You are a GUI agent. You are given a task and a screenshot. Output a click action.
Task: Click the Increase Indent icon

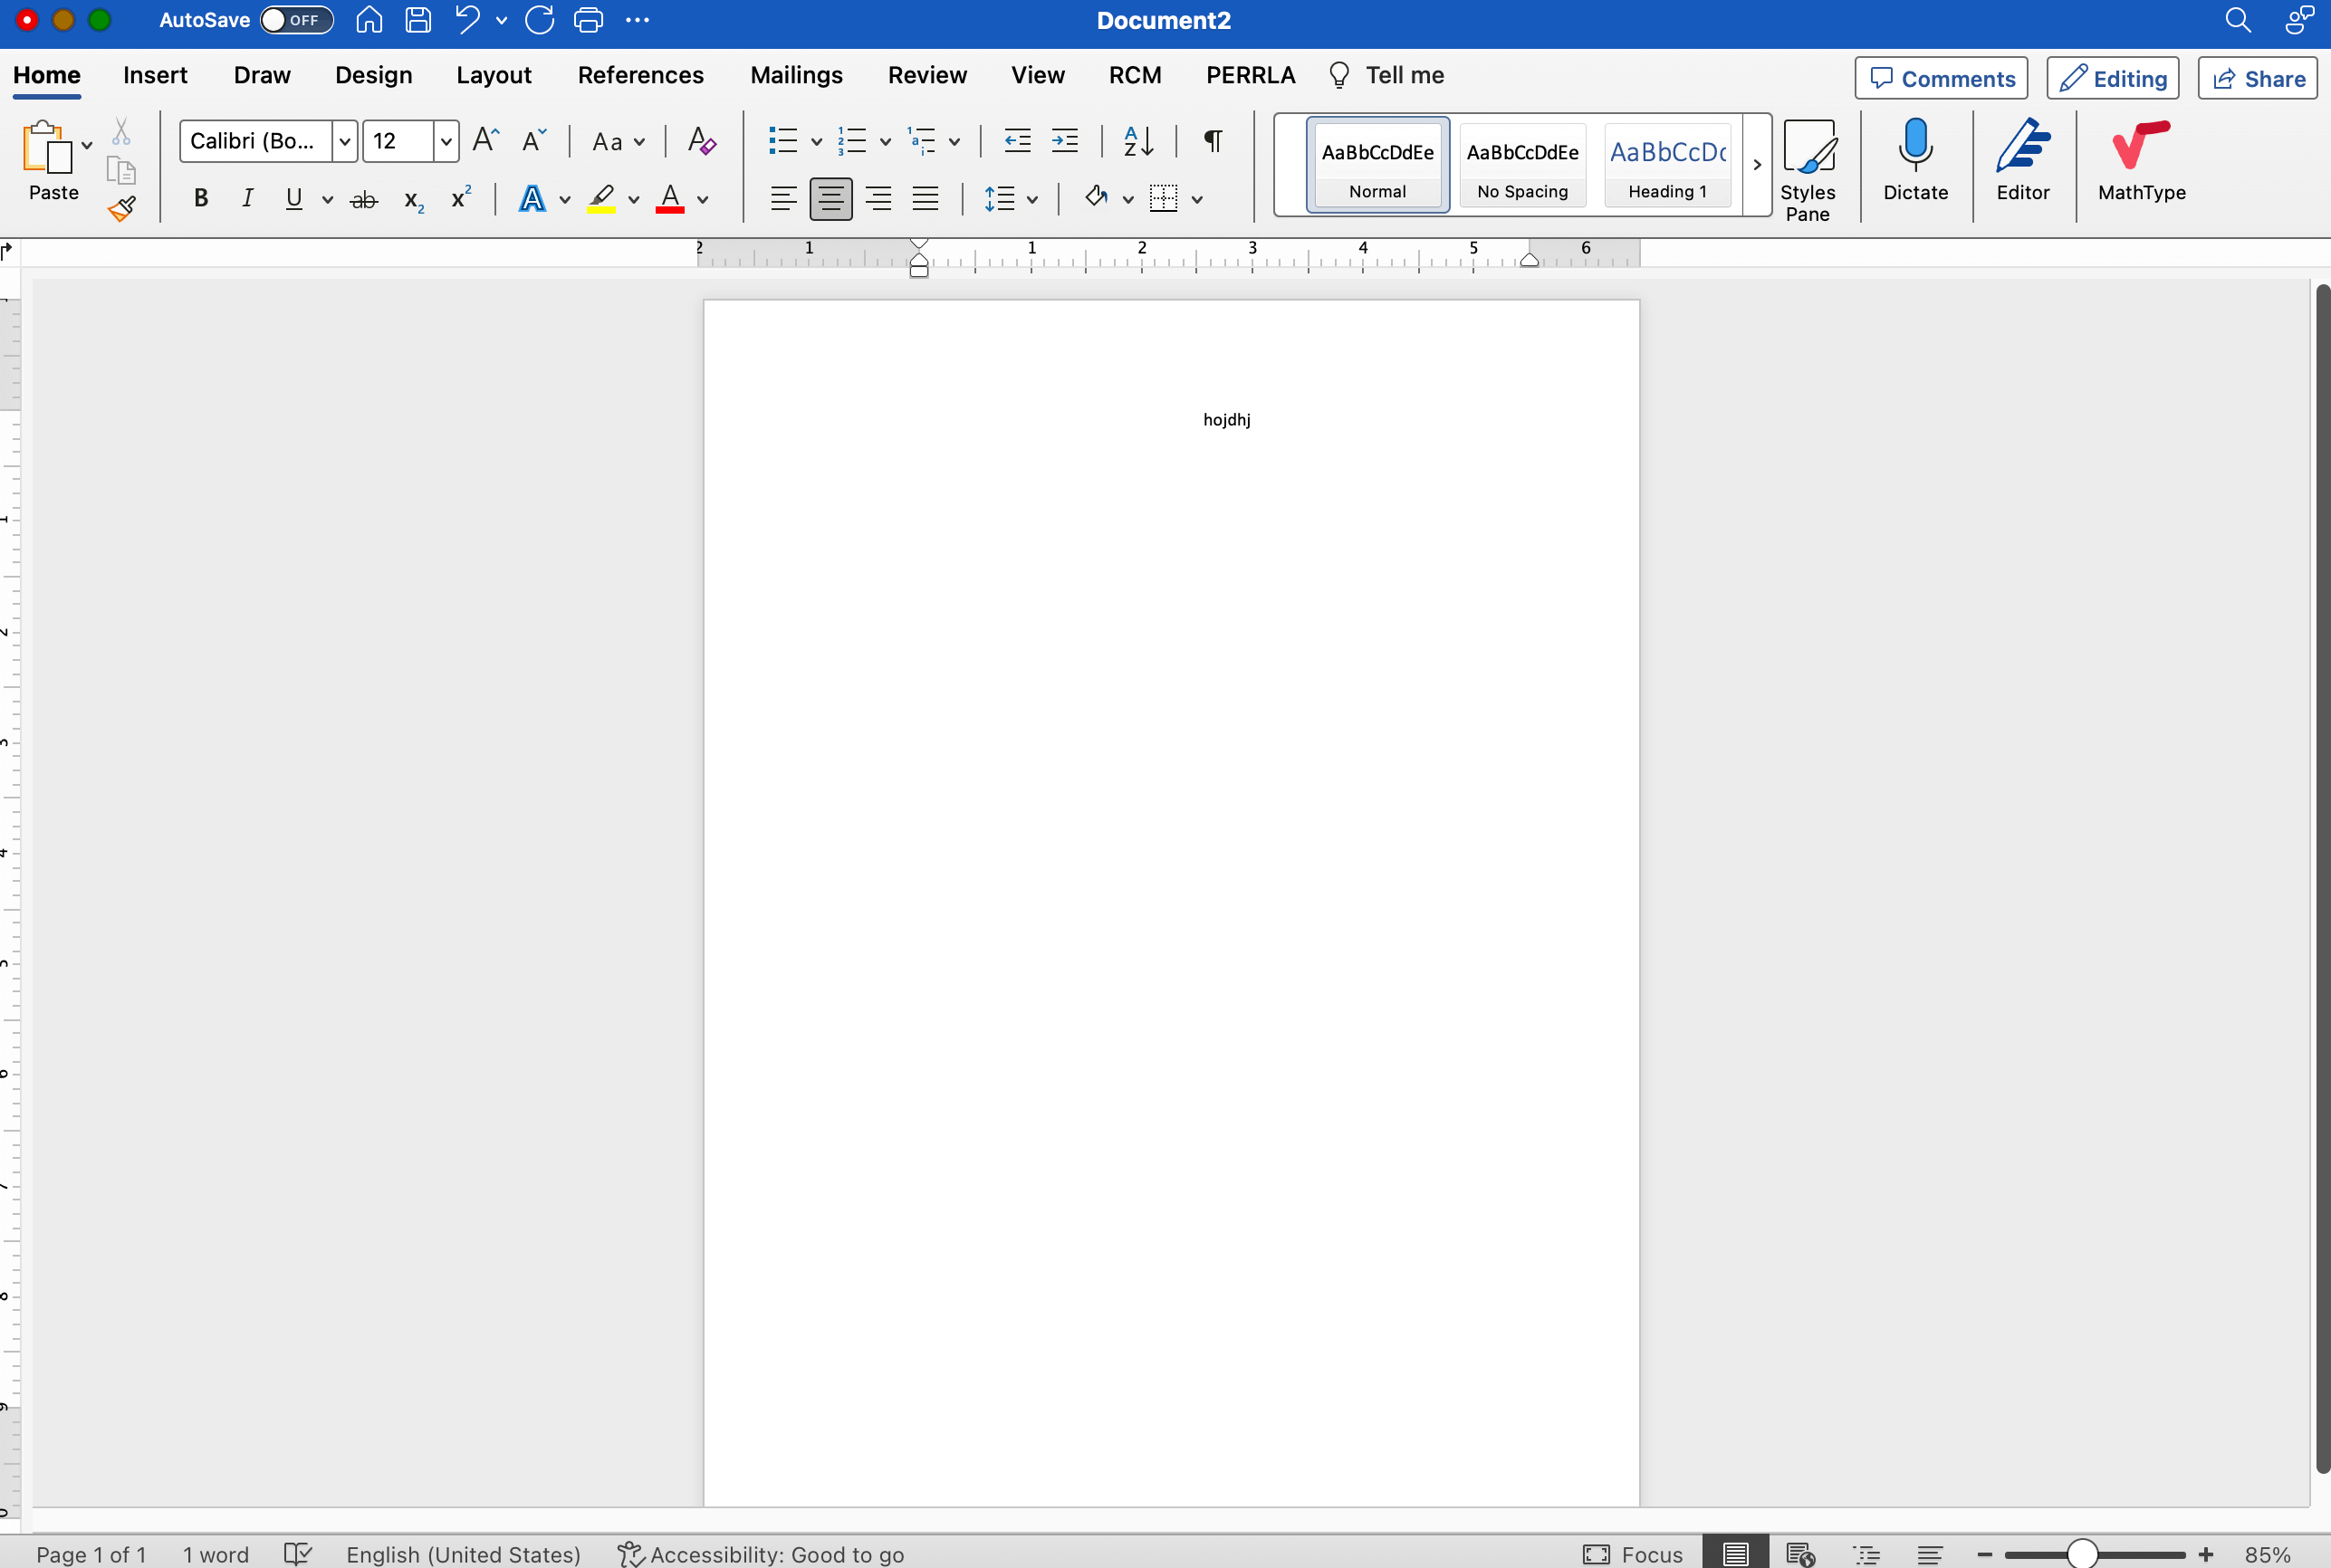point(1065,141)
